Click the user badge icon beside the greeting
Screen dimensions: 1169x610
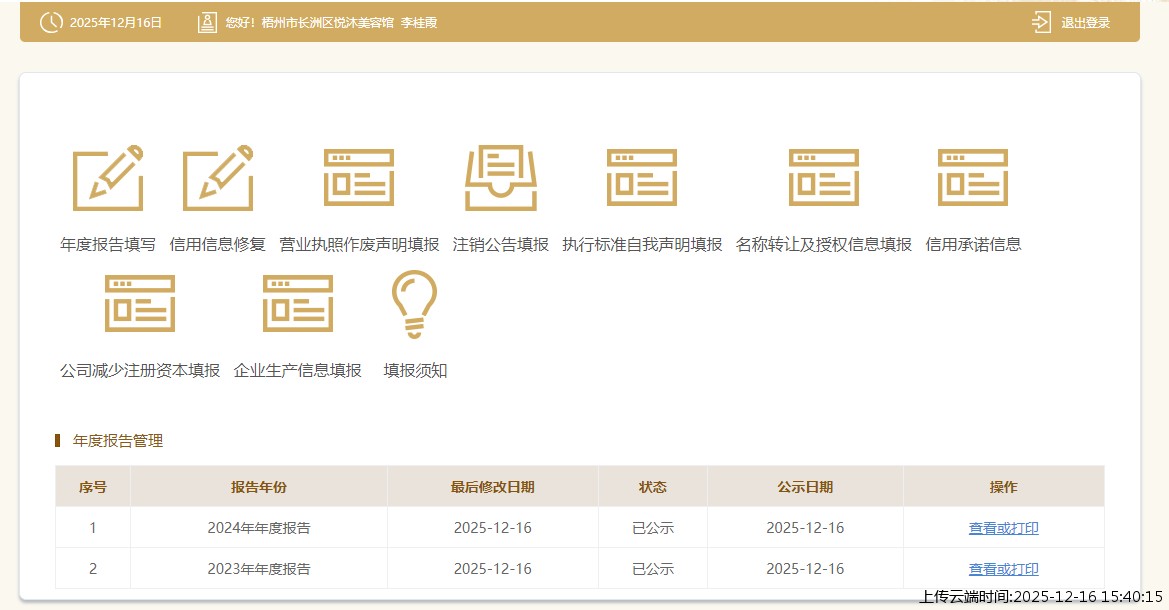pos(207,22)
